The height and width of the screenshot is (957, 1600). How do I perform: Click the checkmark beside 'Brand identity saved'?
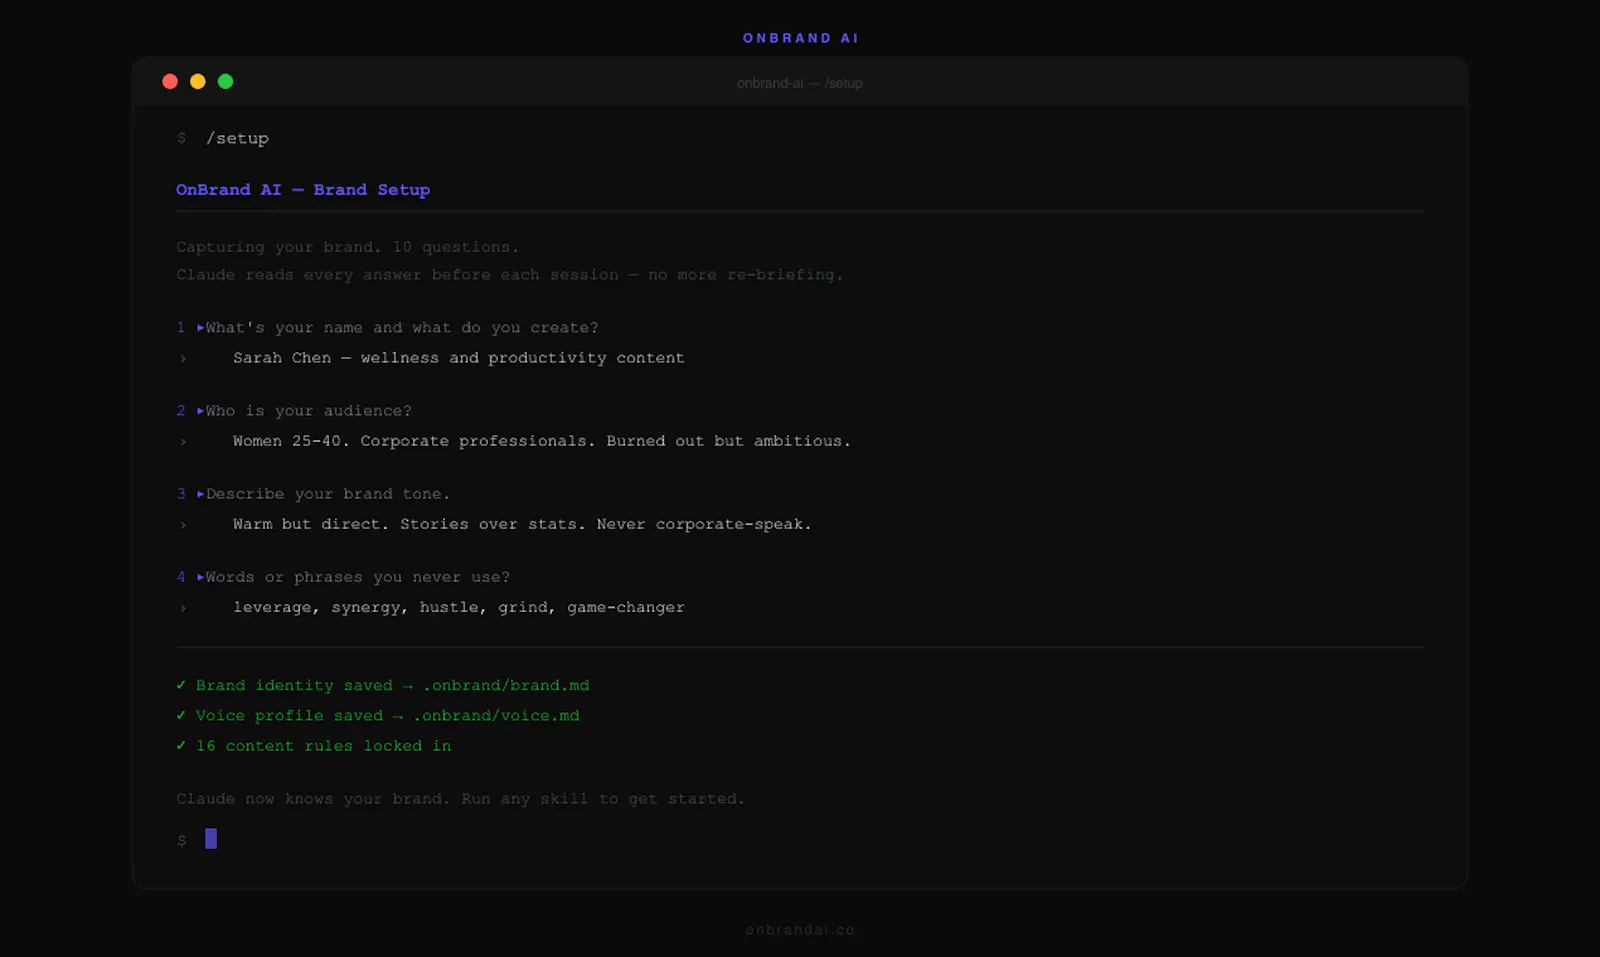[181, 685]
